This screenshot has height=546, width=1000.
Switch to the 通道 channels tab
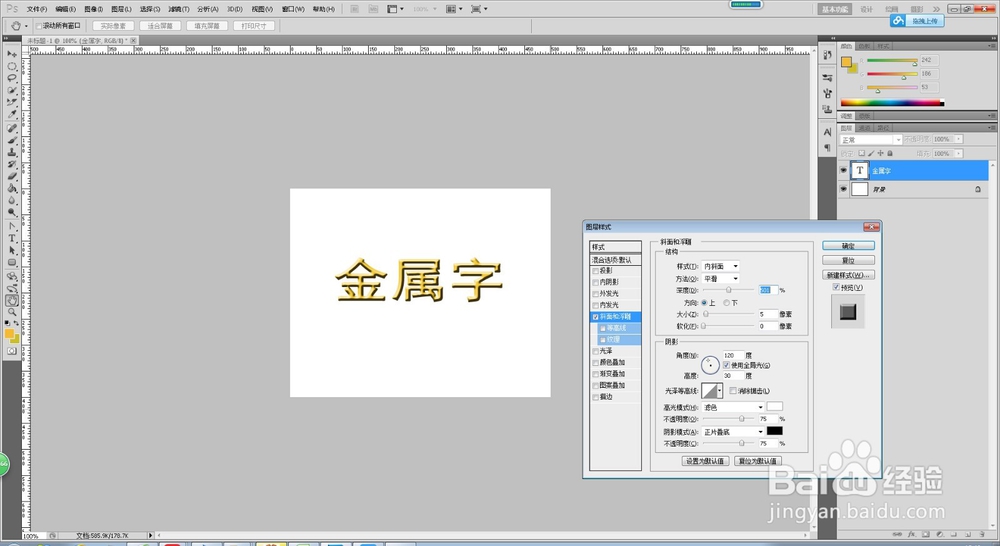coord(865,128)
